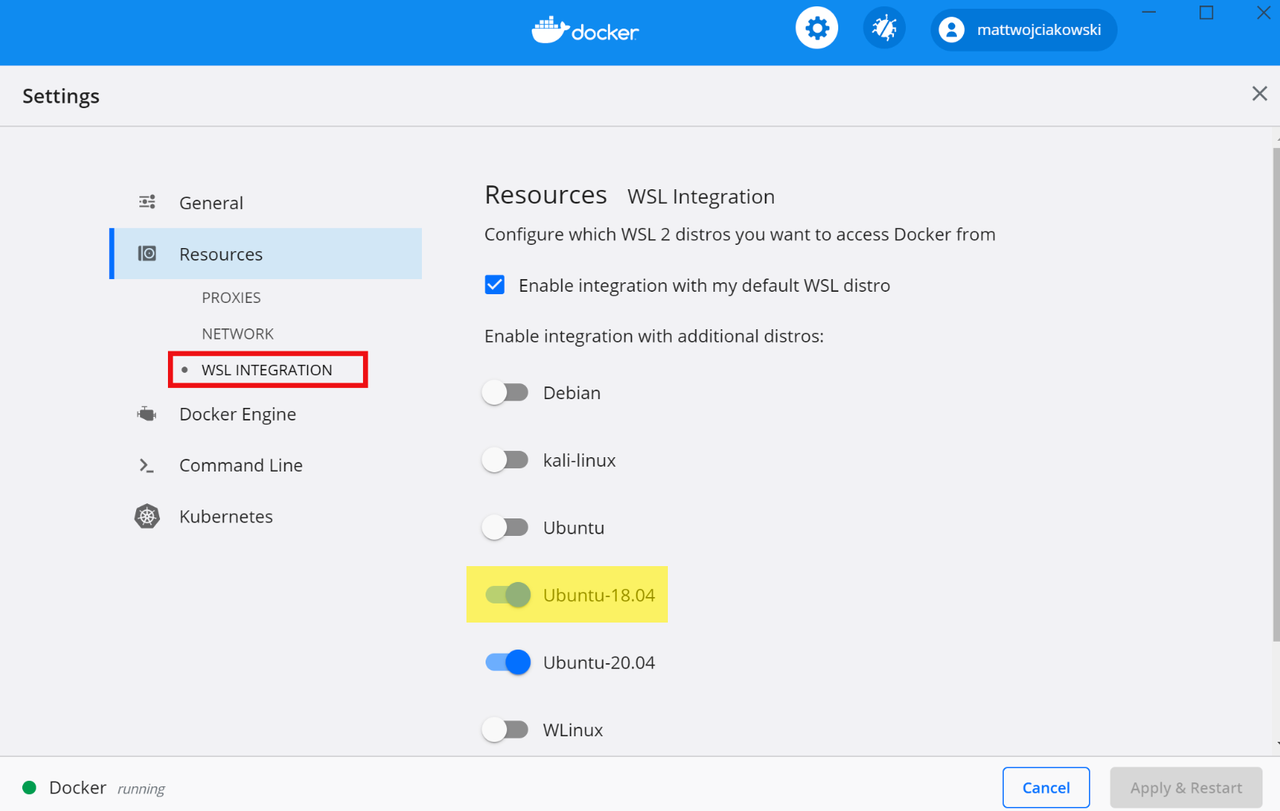The width and height of the screenshot is (1280, 811).
Task: Click the Kubernetes wheel icon
Action: pos(147,516)
